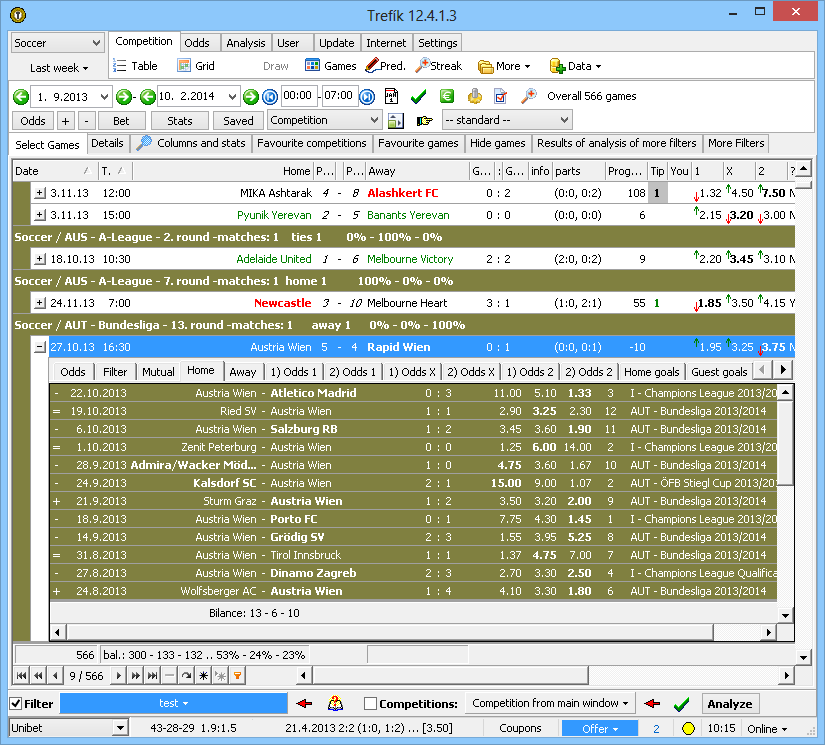Switch to Grid view
The image size is (825, 745).
(196, 66)
